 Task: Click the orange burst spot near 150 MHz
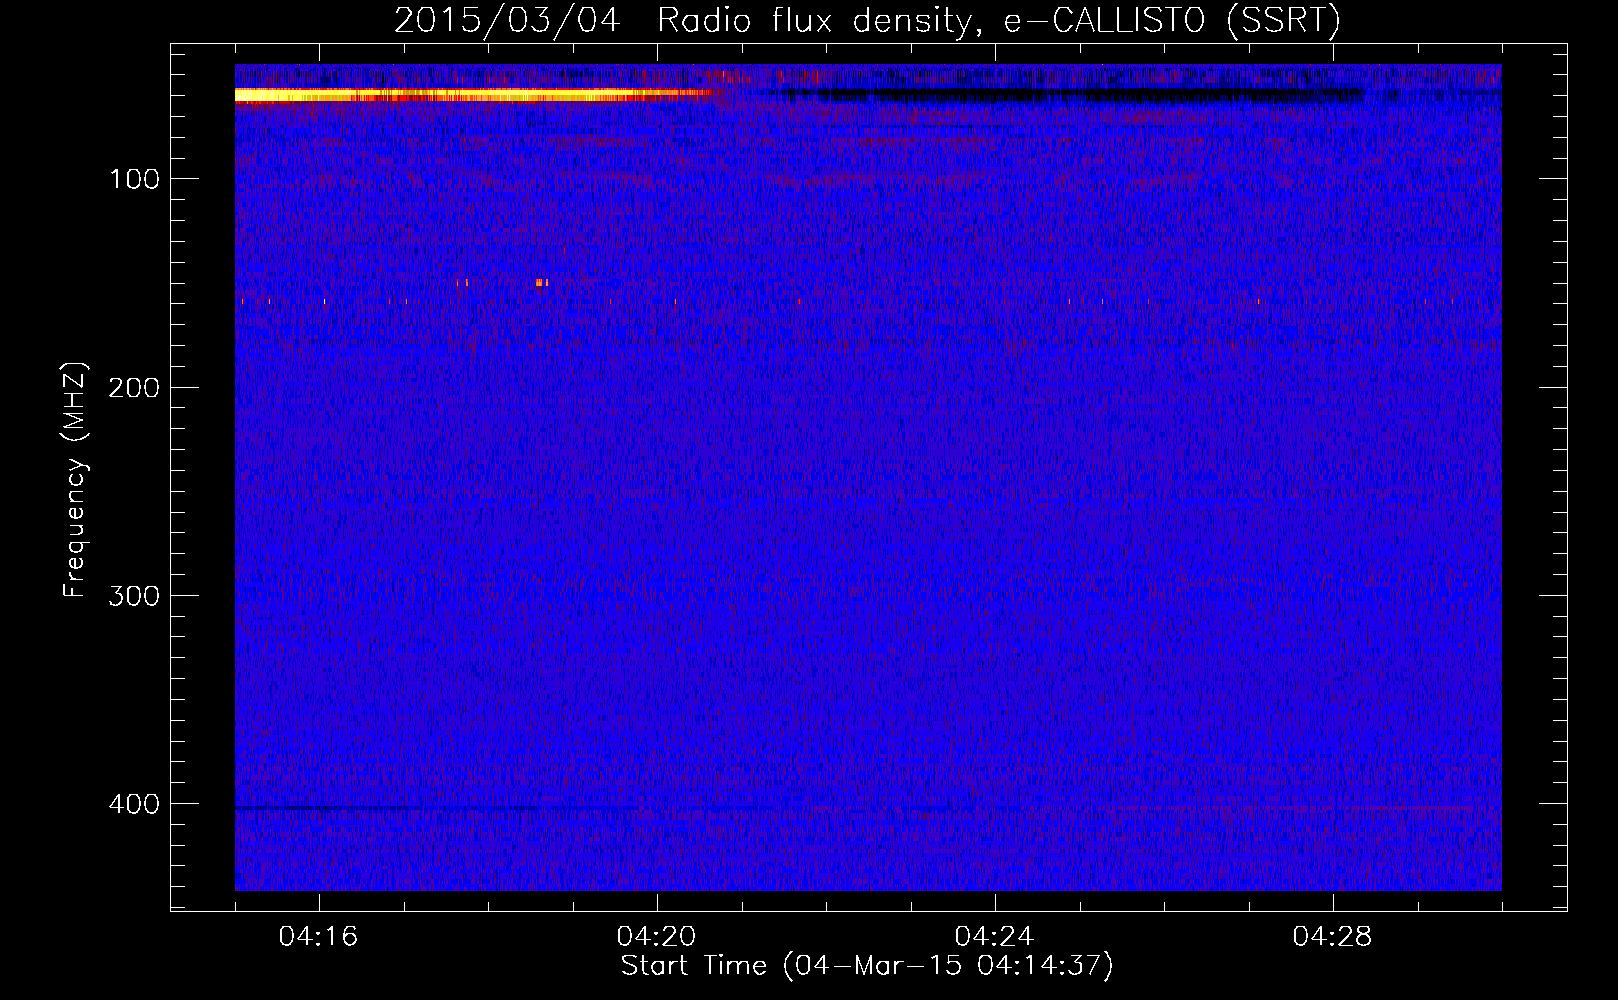pyautogui.click(x=541, y=283)
